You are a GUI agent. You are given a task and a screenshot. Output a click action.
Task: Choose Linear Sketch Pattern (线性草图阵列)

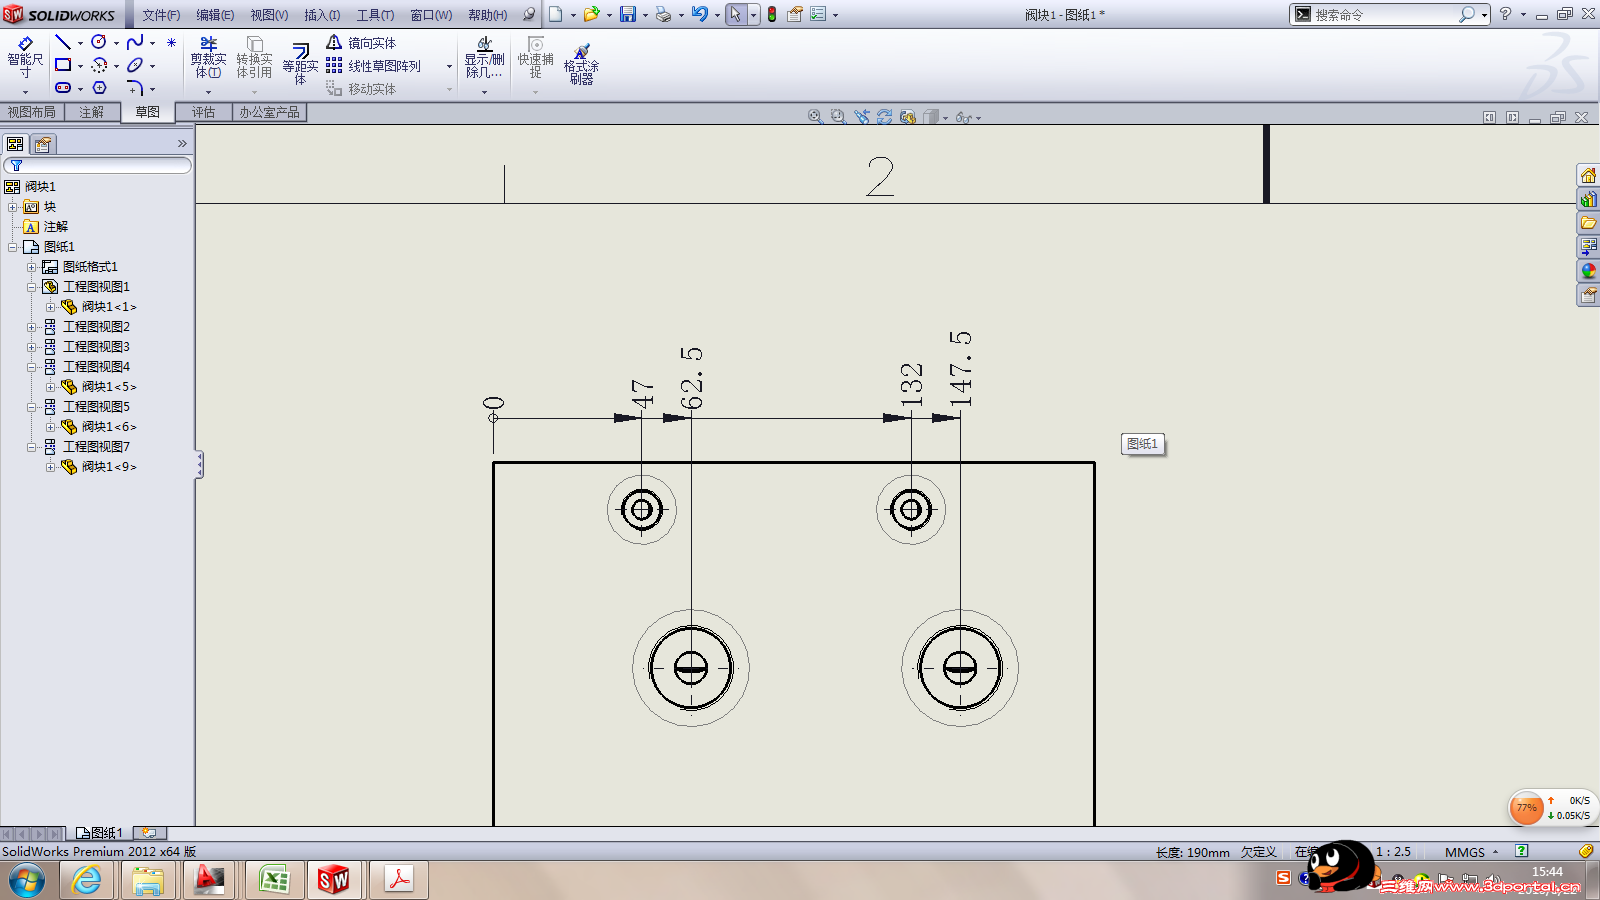coord(374,66)
